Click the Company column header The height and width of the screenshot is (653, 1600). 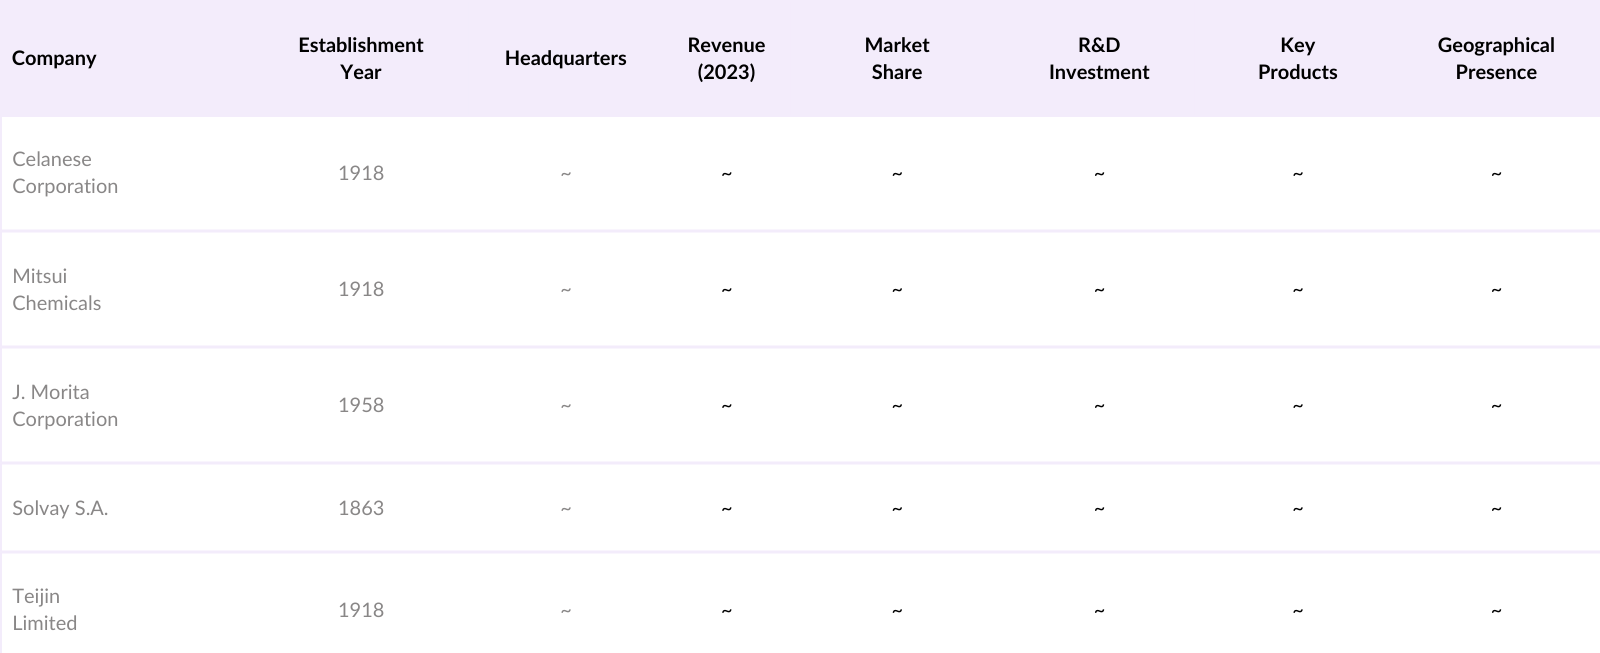click(x=54, y=58)
